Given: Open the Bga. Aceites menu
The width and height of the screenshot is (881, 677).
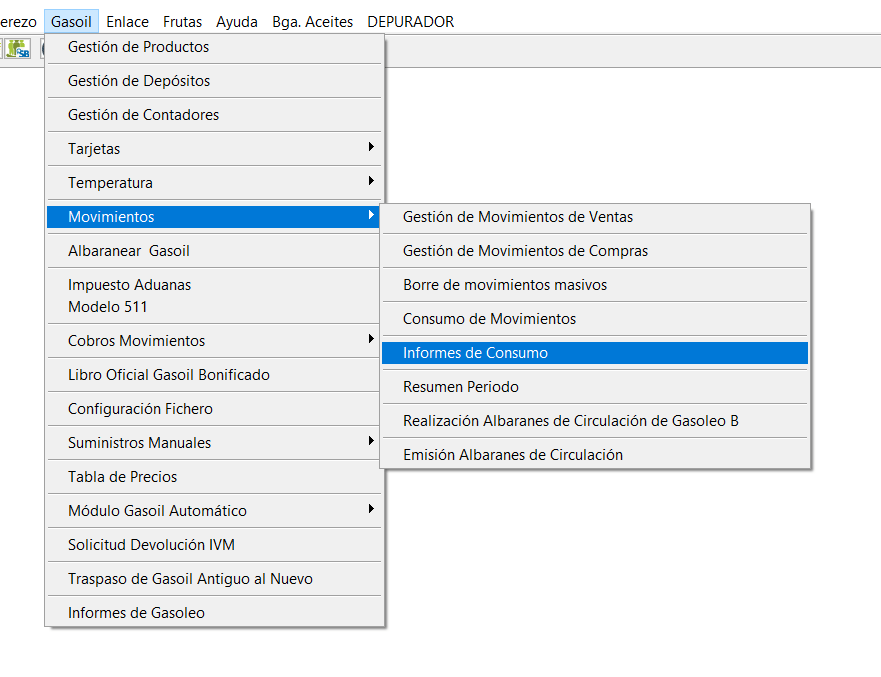Looking at the screenshot, I should [x=313, y=21].
